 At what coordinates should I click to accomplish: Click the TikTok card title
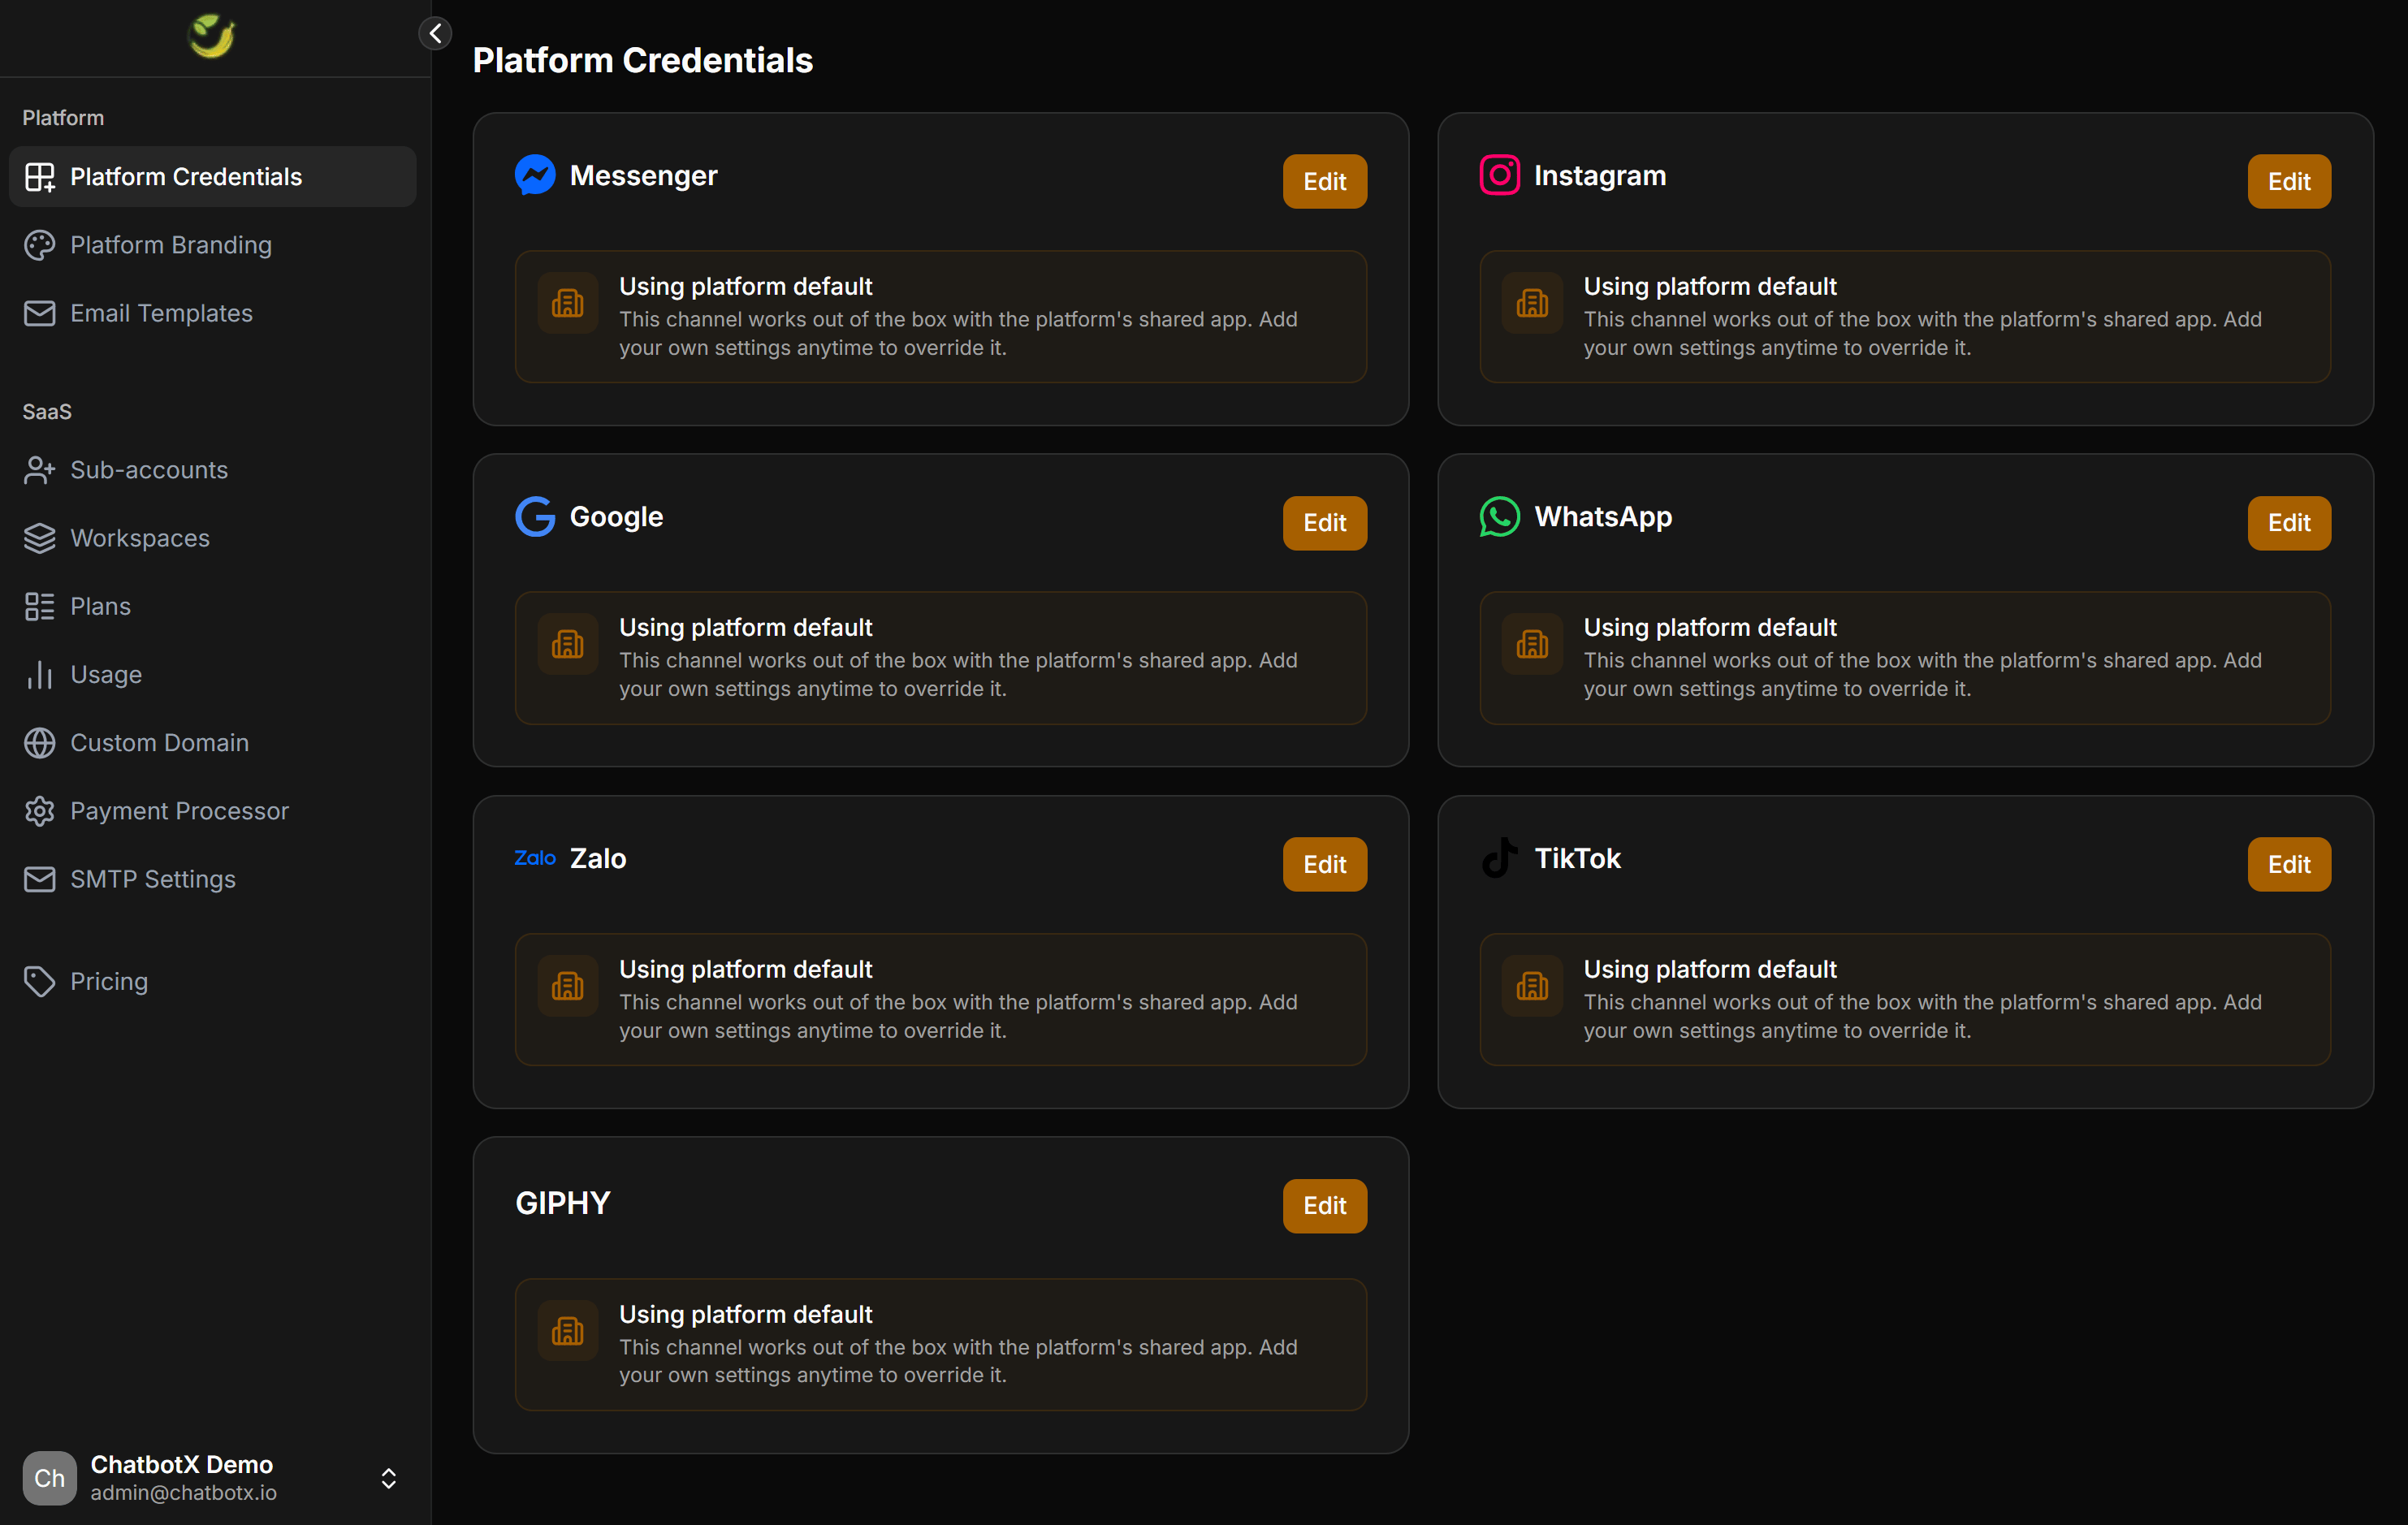pos(1577,858)
